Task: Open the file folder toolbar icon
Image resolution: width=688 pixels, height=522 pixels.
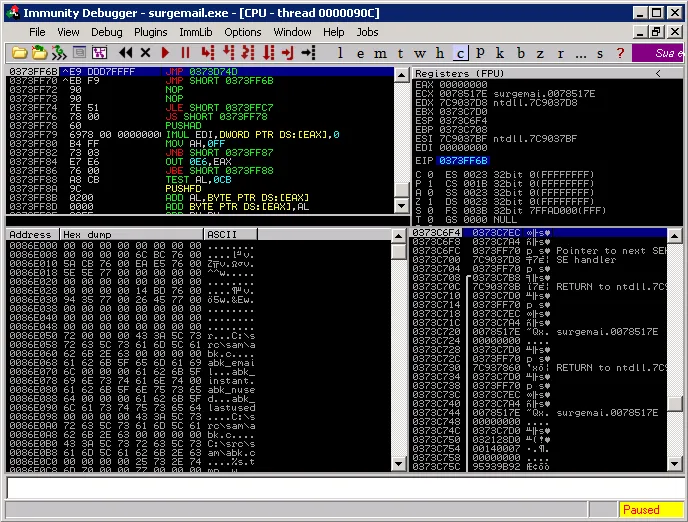Action: [x=19, y=52]
